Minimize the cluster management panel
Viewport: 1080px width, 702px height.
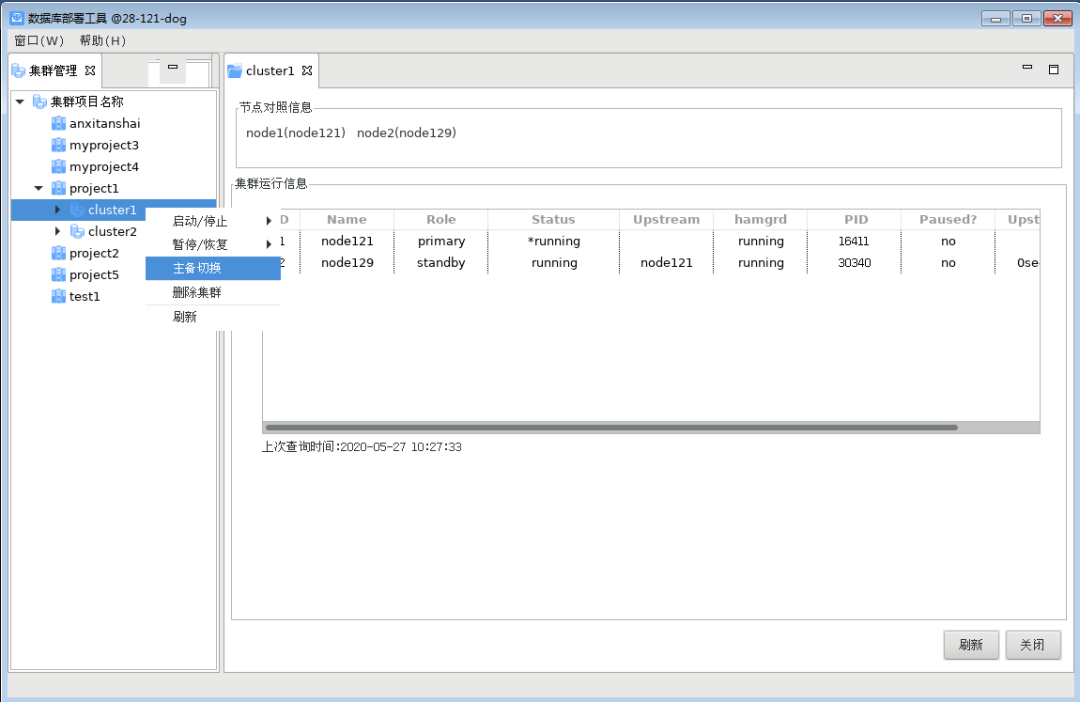pyautogui.click(x=173, y=67)
